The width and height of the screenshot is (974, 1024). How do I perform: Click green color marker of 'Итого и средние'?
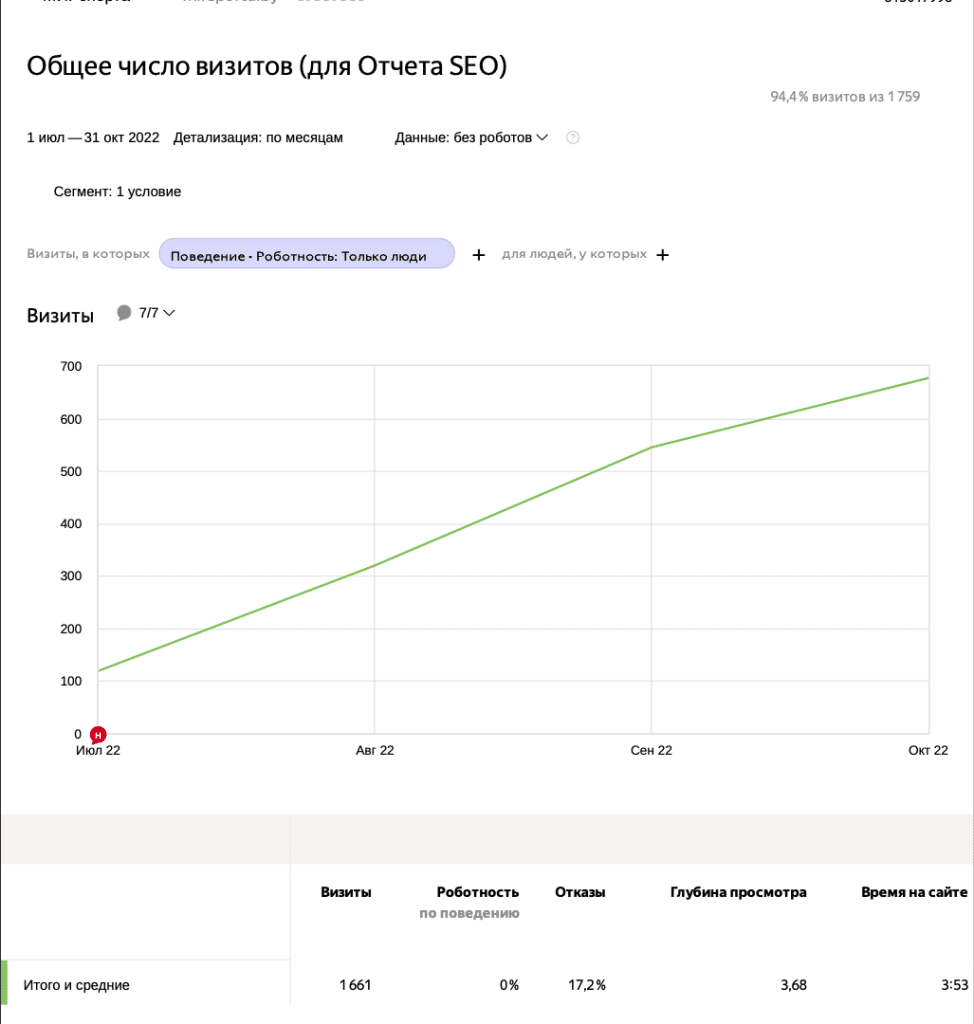point(4,983)
